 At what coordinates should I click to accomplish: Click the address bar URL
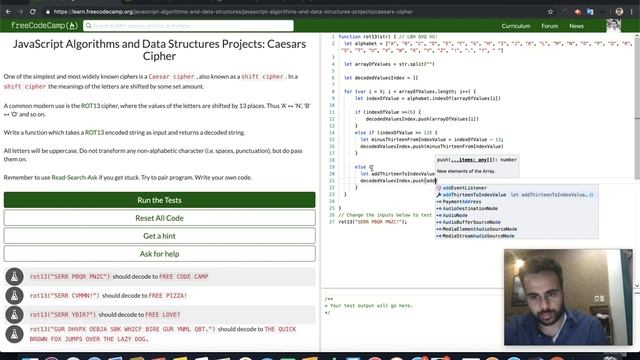[233, 12]
